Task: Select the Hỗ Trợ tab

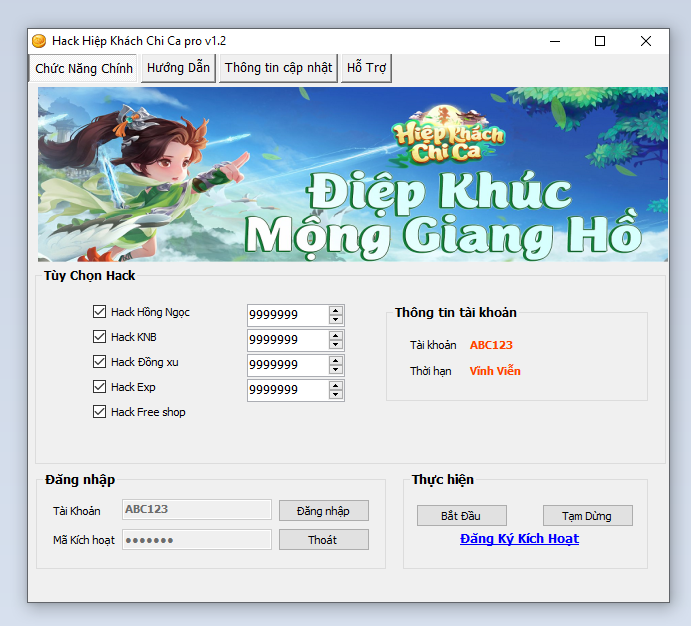Action: [366, 68]
